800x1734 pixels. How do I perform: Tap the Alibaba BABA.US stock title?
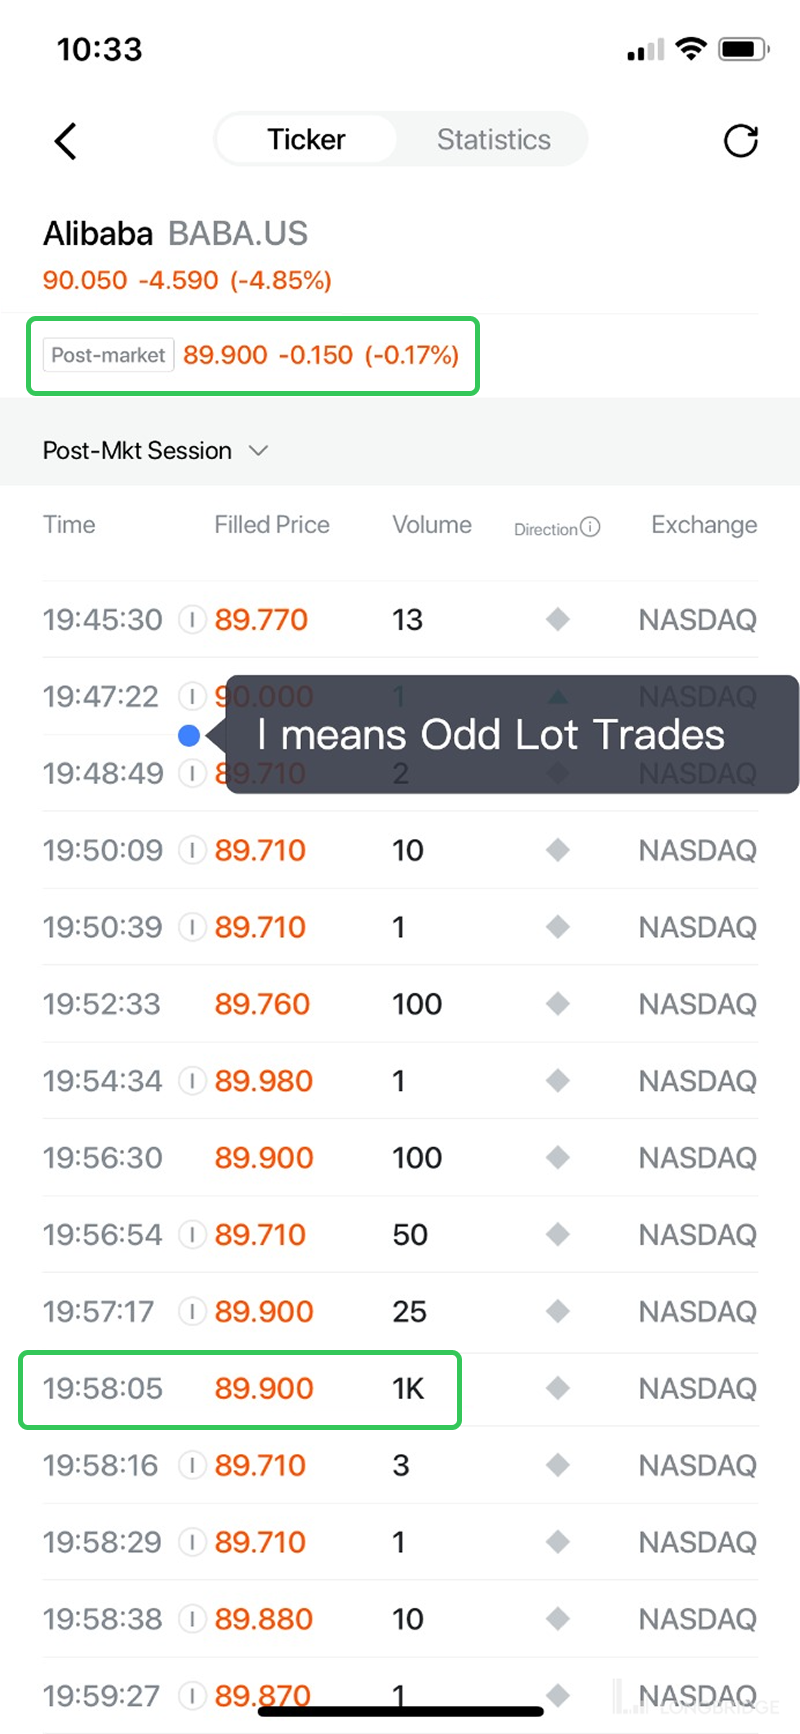tap(175, 234)
